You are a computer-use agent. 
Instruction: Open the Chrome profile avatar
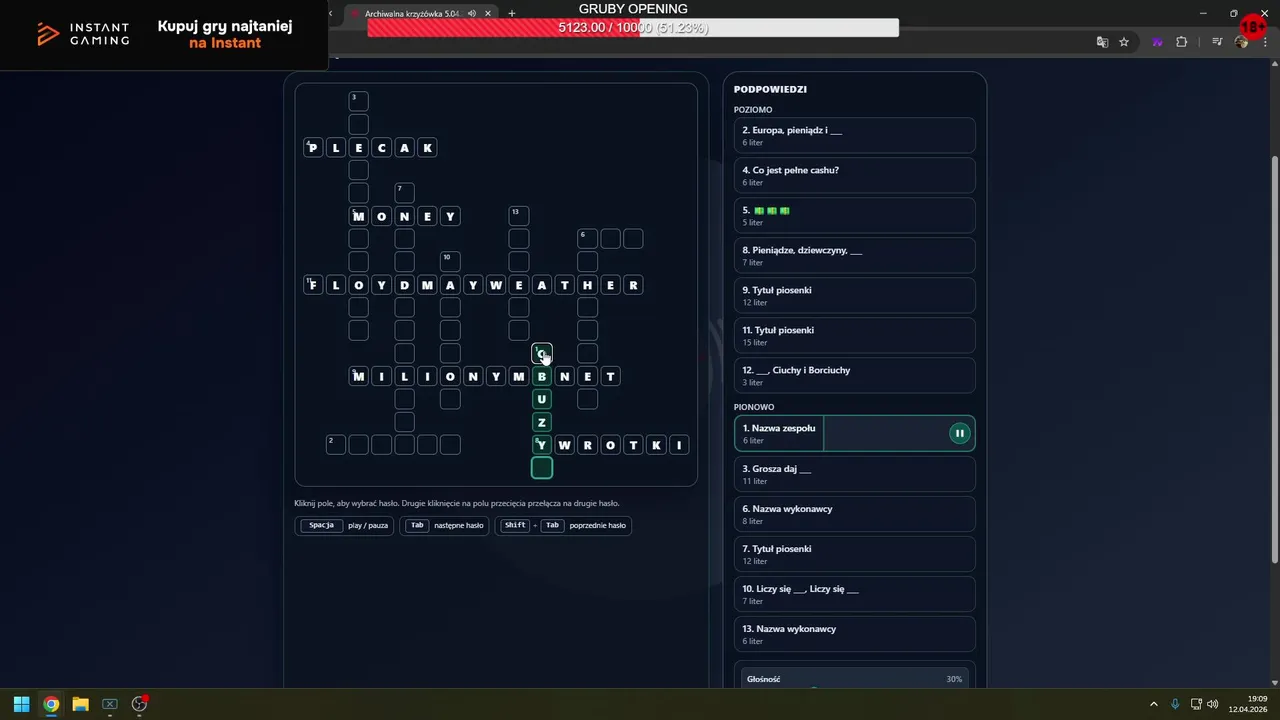coord(1241,42)
